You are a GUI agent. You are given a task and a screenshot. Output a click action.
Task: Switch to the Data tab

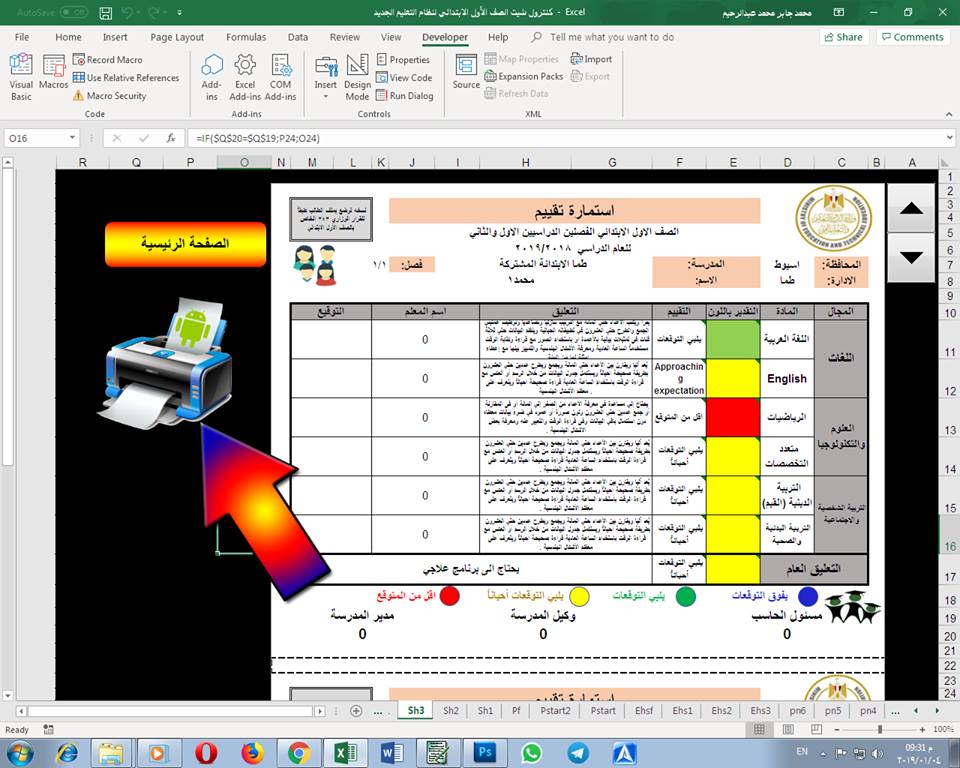click(298, 37)
